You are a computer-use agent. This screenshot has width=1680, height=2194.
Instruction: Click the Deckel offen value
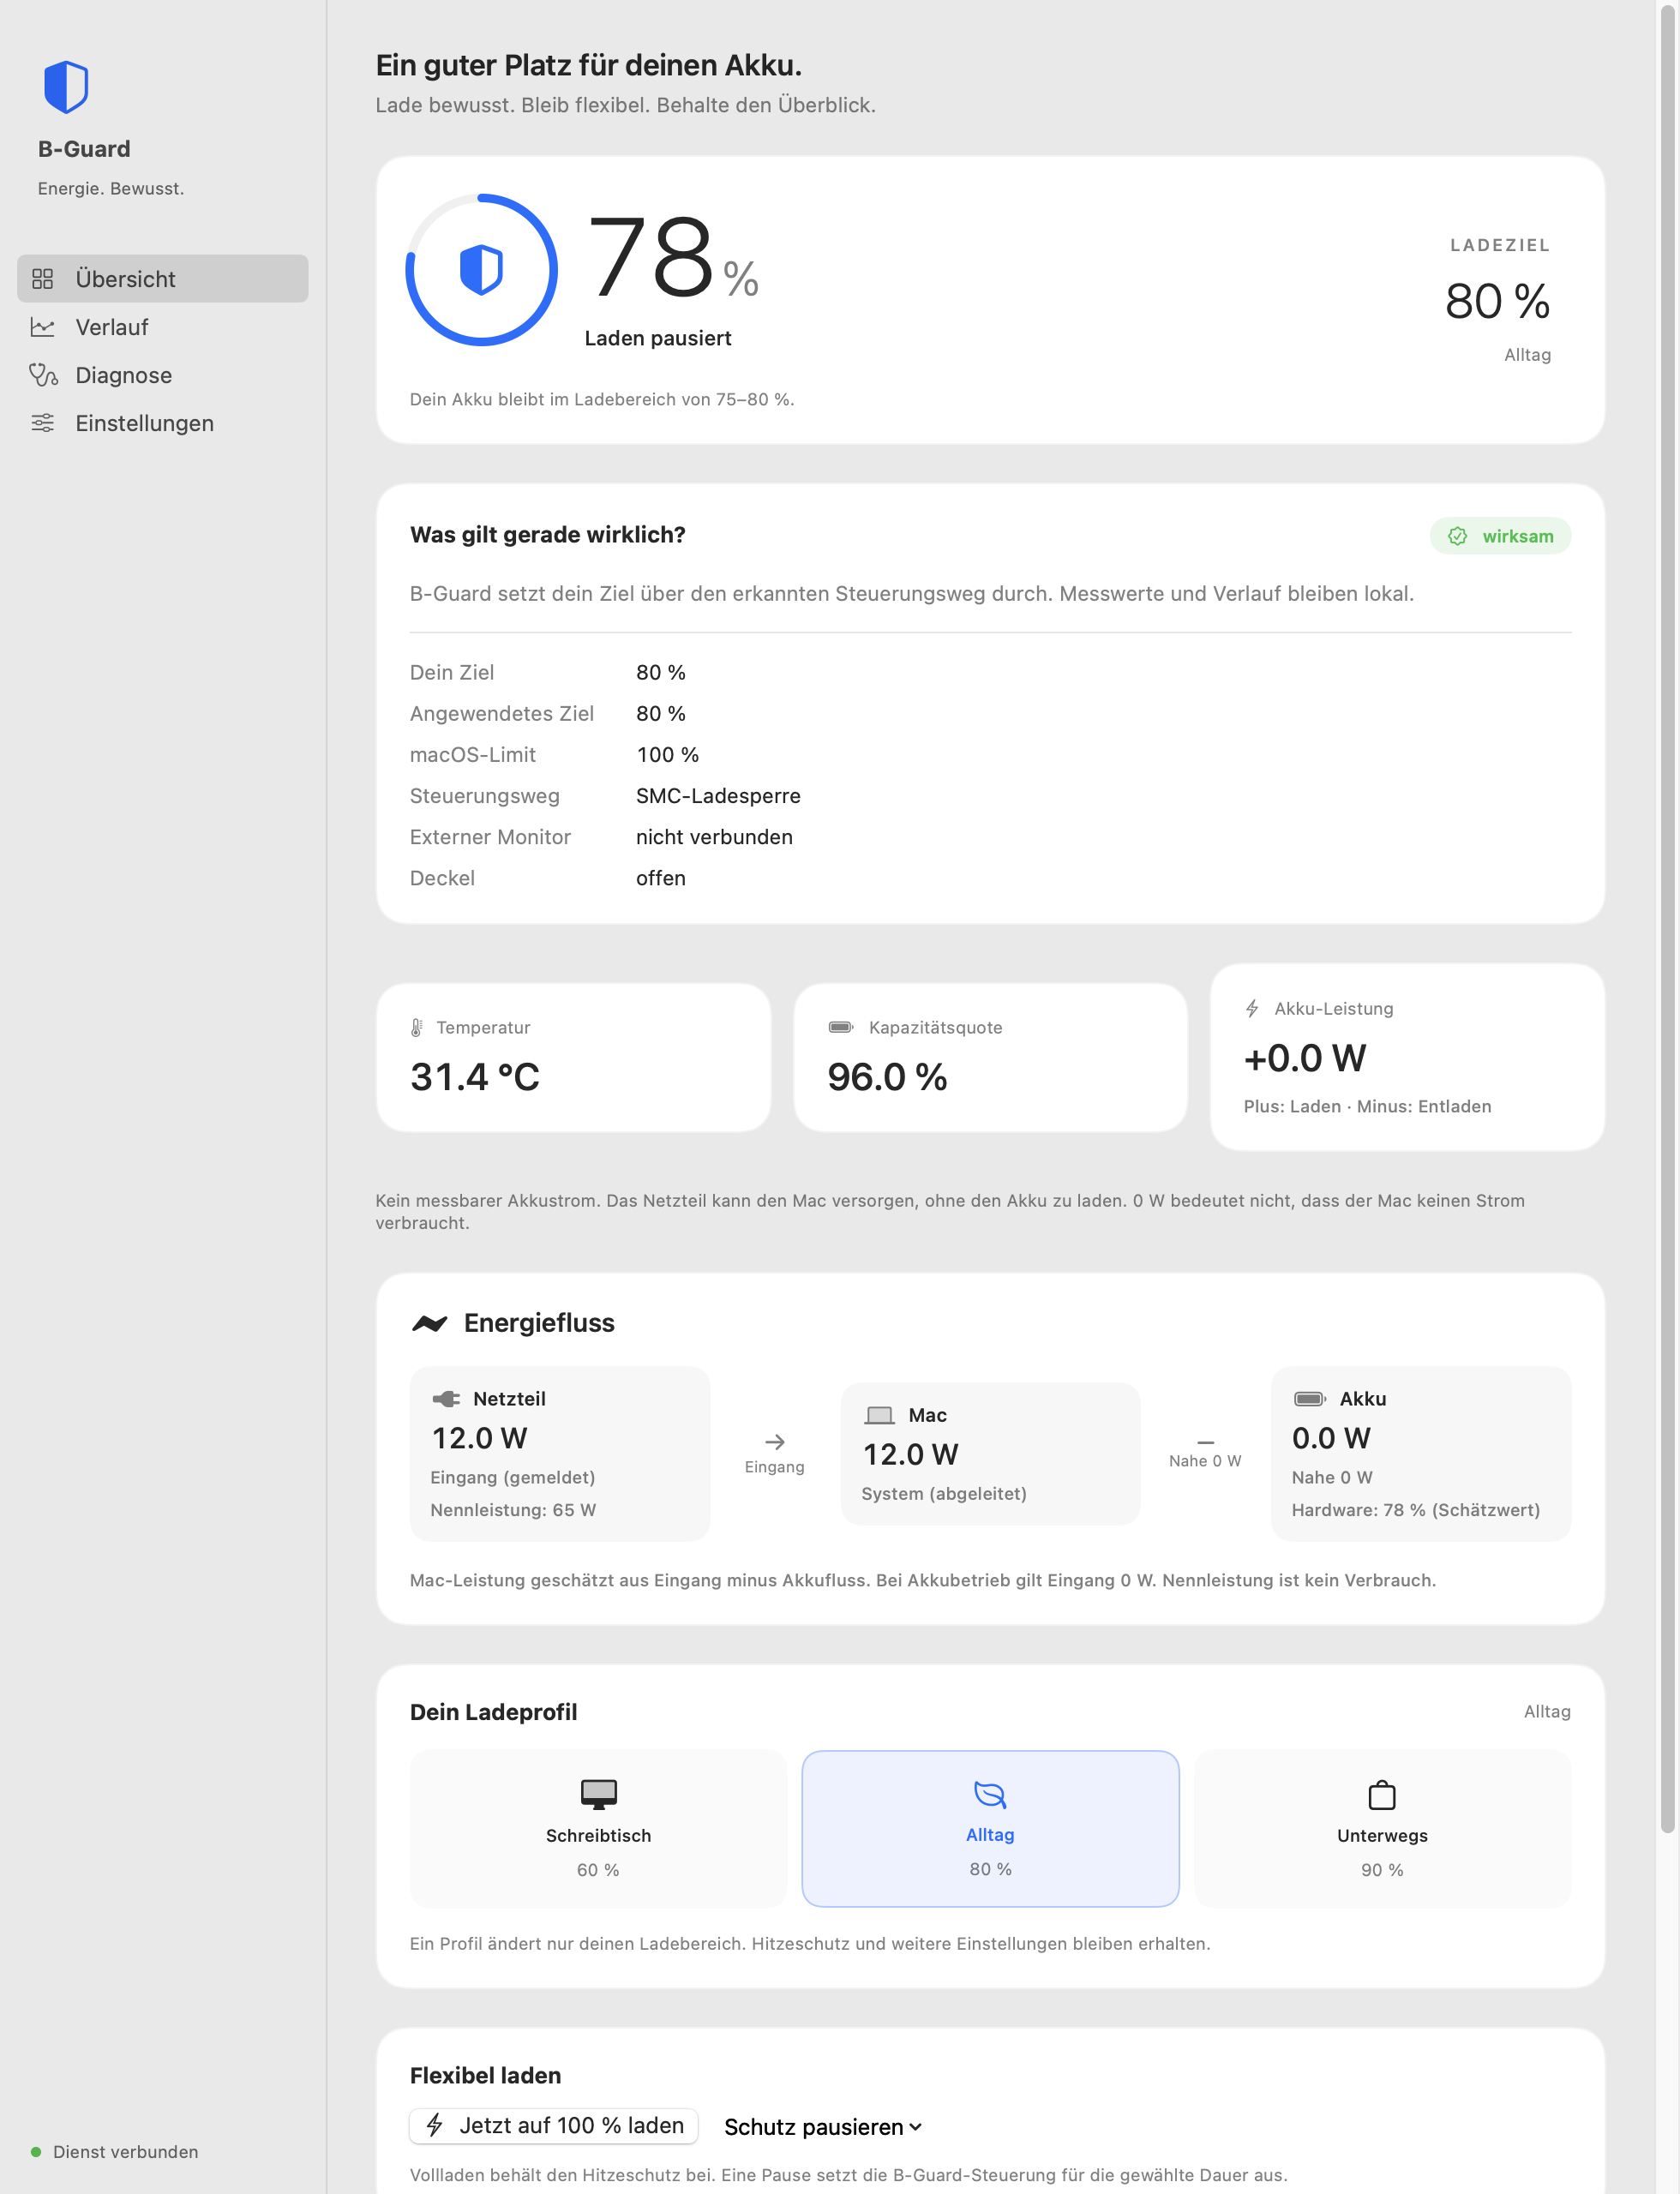click(661, 878)
